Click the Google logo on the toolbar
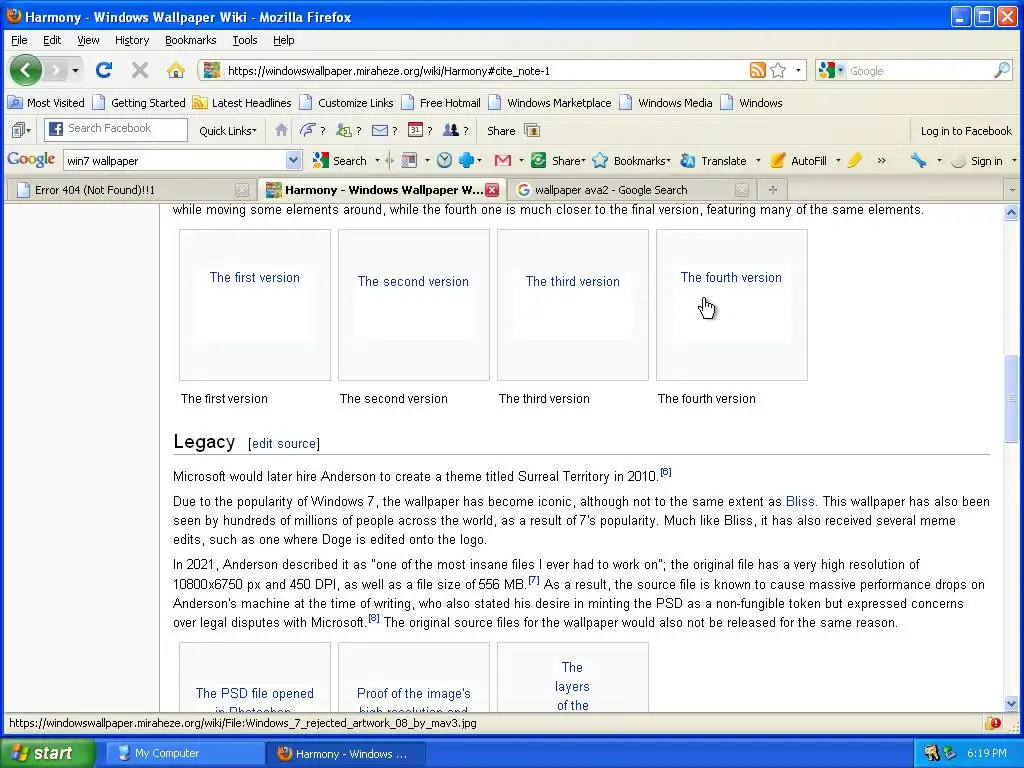Image resolution: width=1024 pixels, height=768 pixels. 31,159
